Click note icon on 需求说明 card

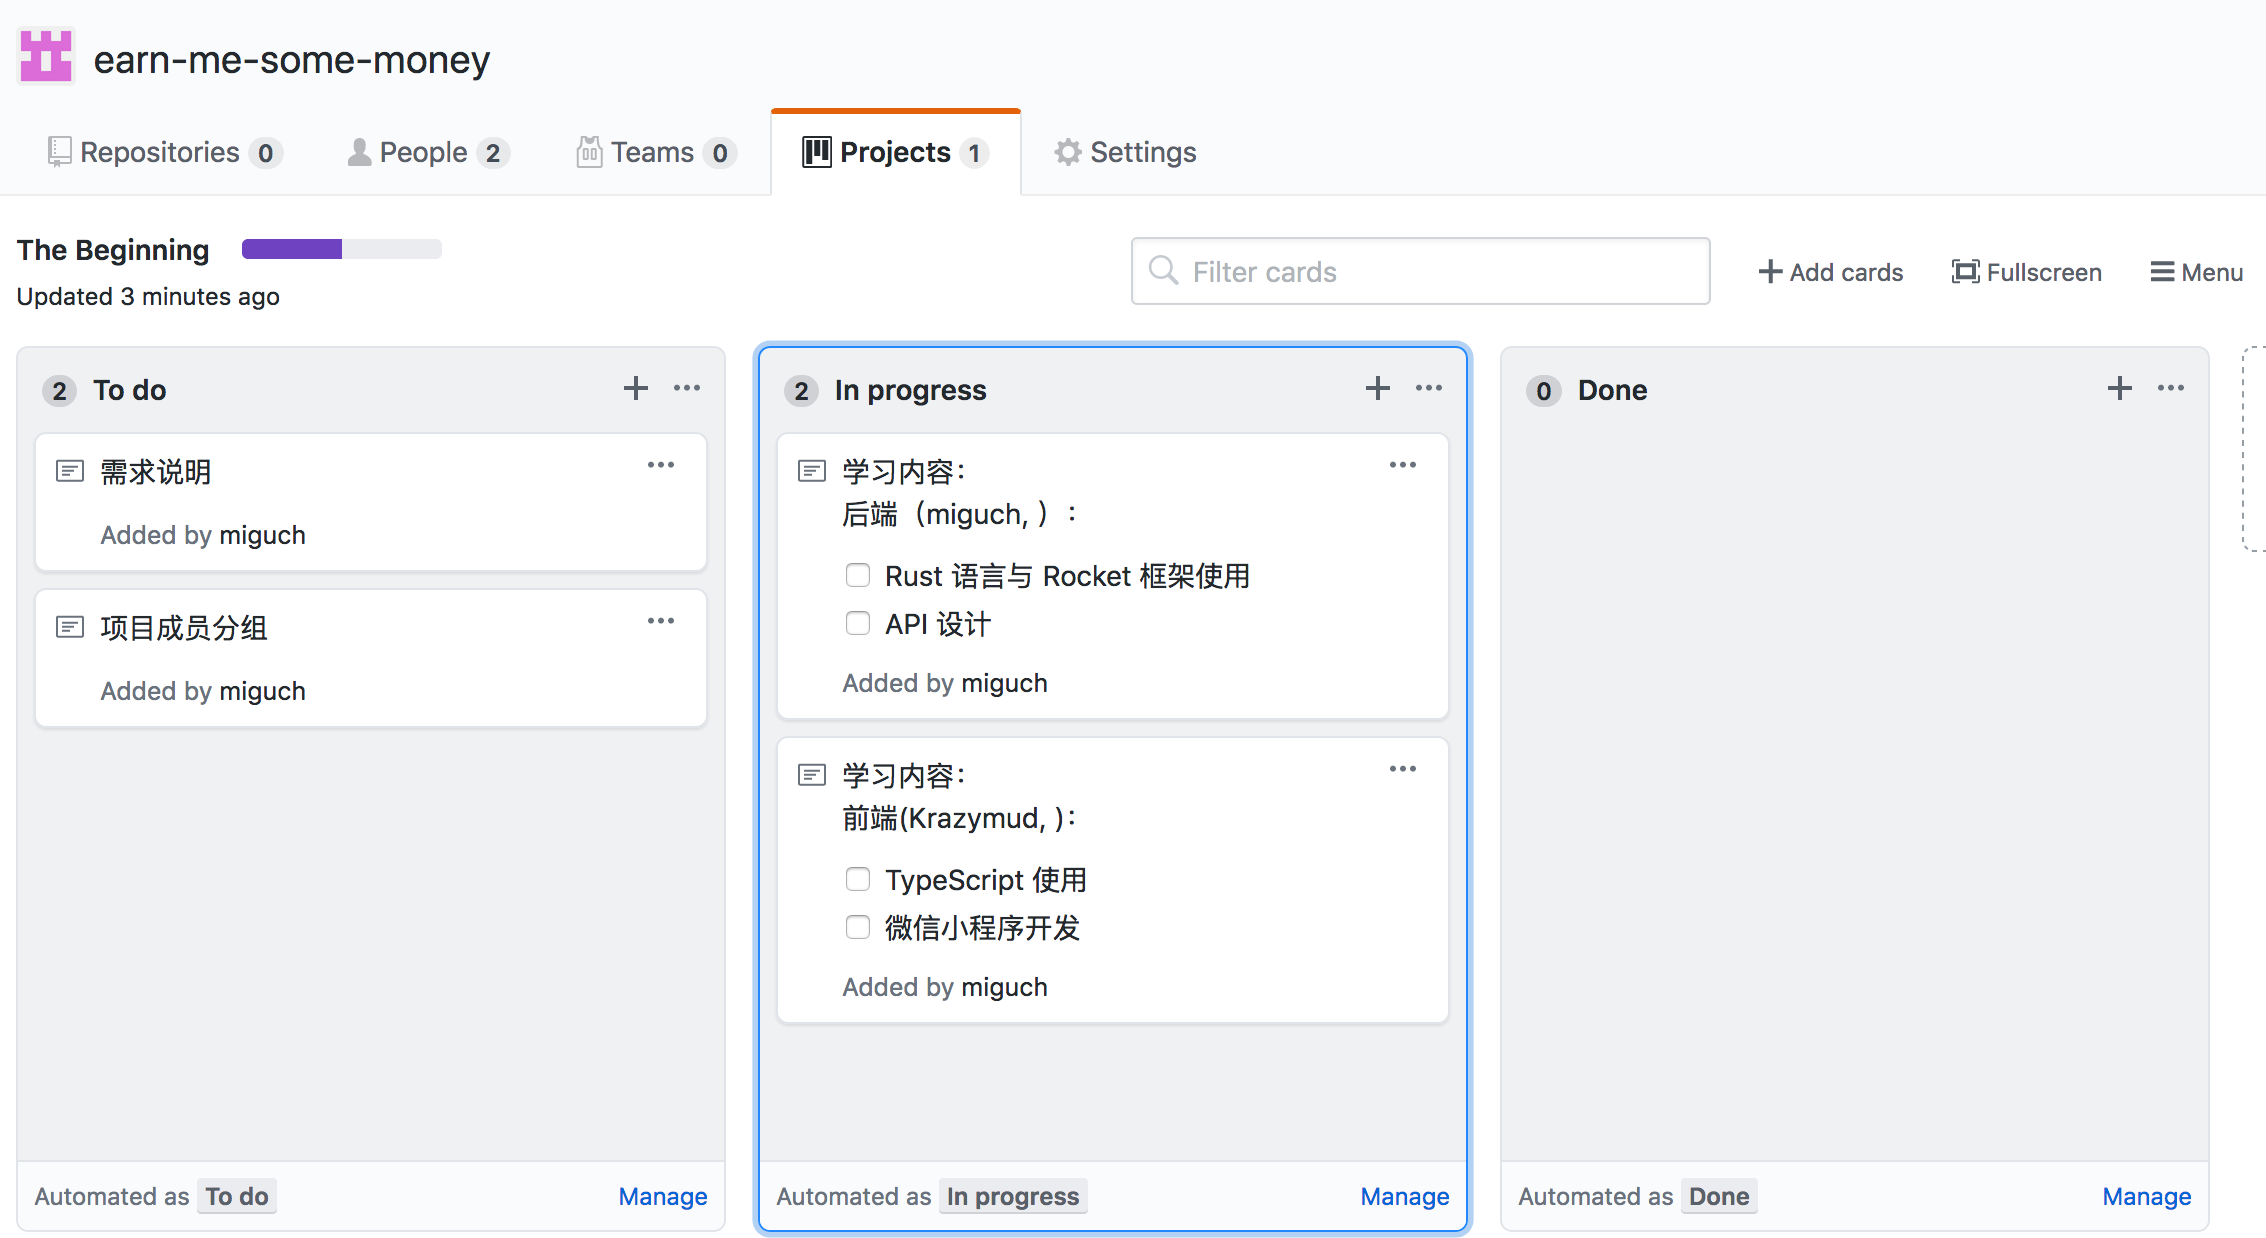(x=70, y=471)
